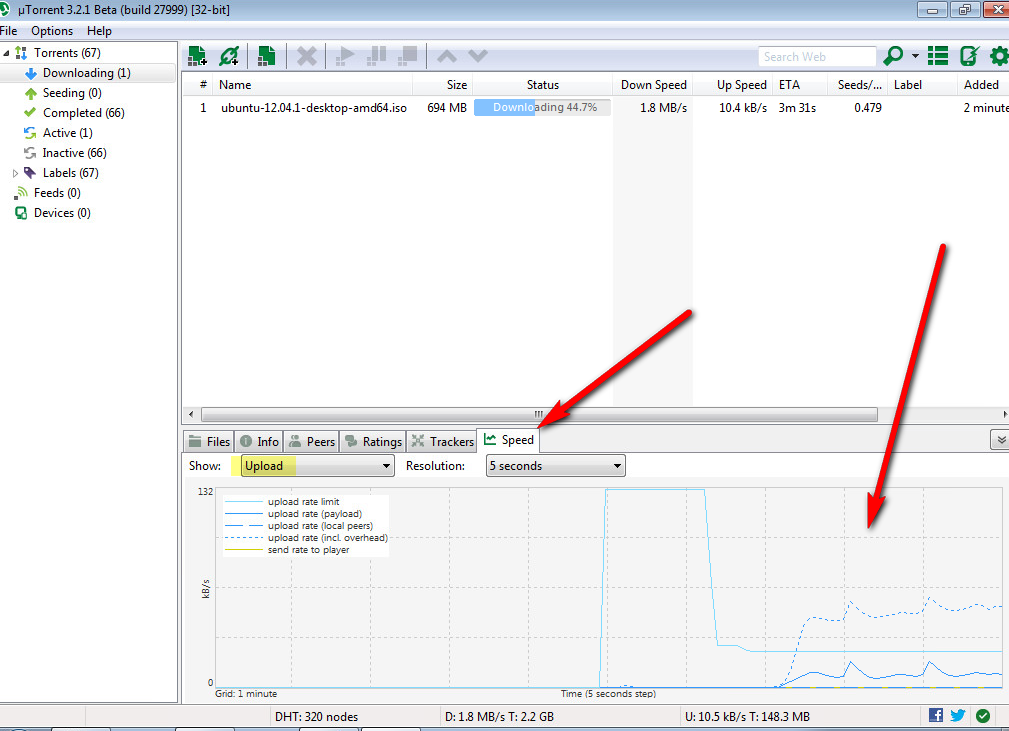Select the Create New Torrent icon
Viewport: 1009px width, 731px height.
click(266, 55)
